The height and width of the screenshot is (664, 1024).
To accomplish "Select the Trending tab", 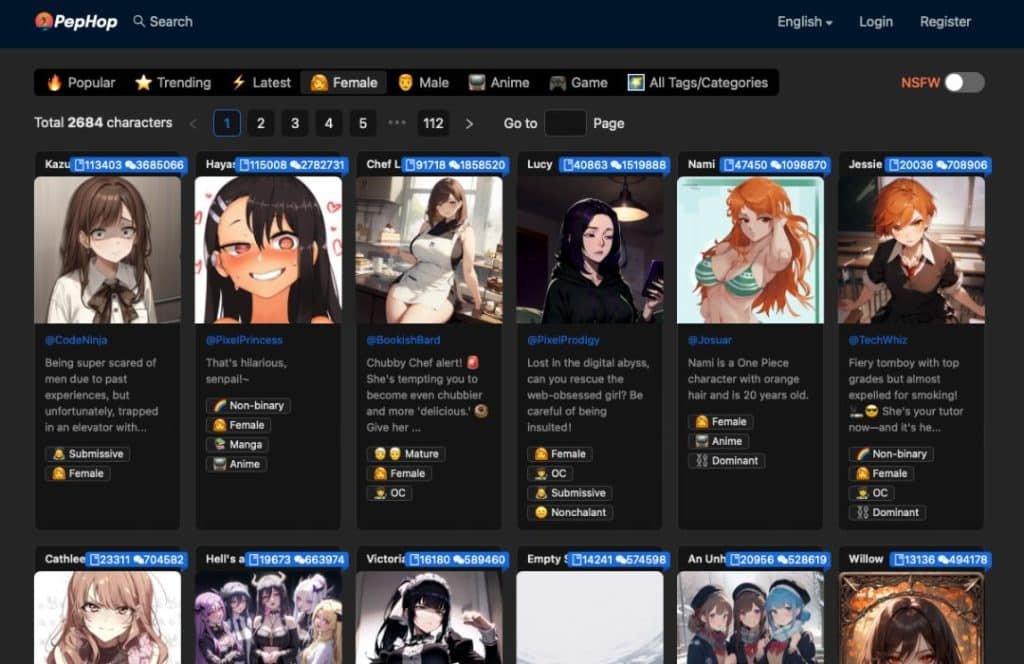I will [173, 83].
